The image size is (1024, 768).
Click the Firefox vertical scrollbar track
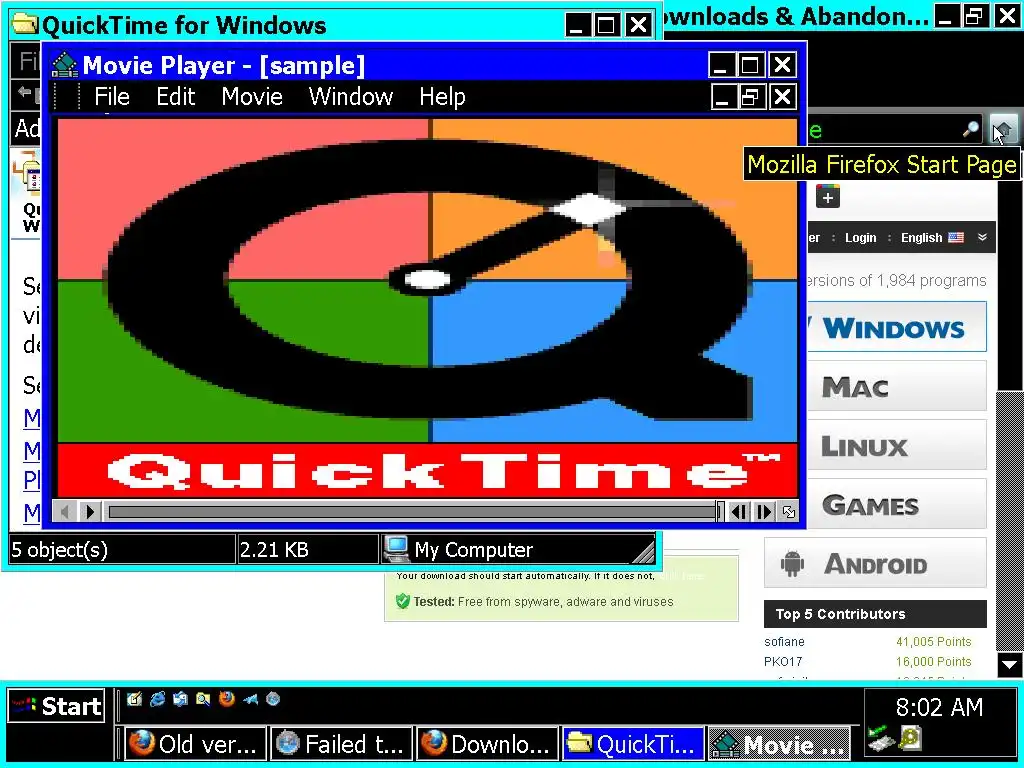pos(1010,520)
